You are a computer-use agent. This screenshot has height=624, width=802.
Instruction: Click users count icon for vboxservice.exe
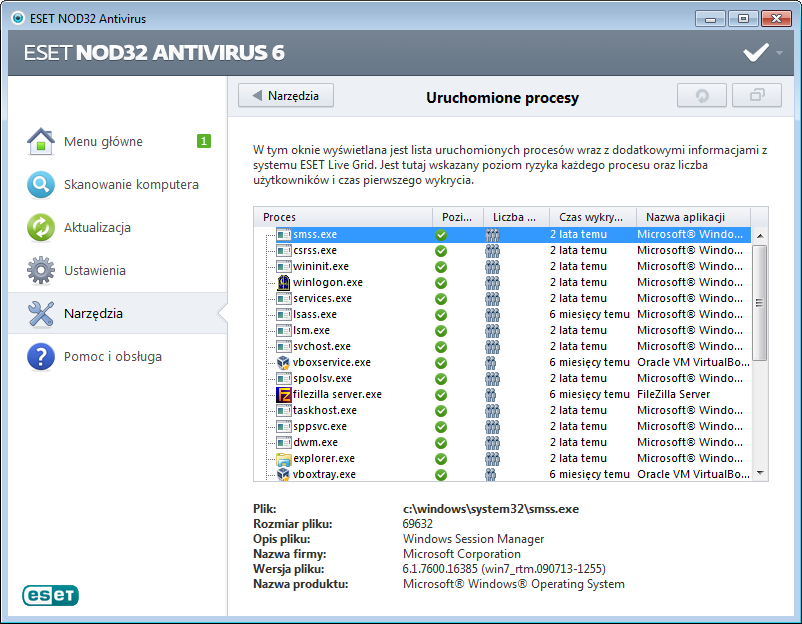491,363
